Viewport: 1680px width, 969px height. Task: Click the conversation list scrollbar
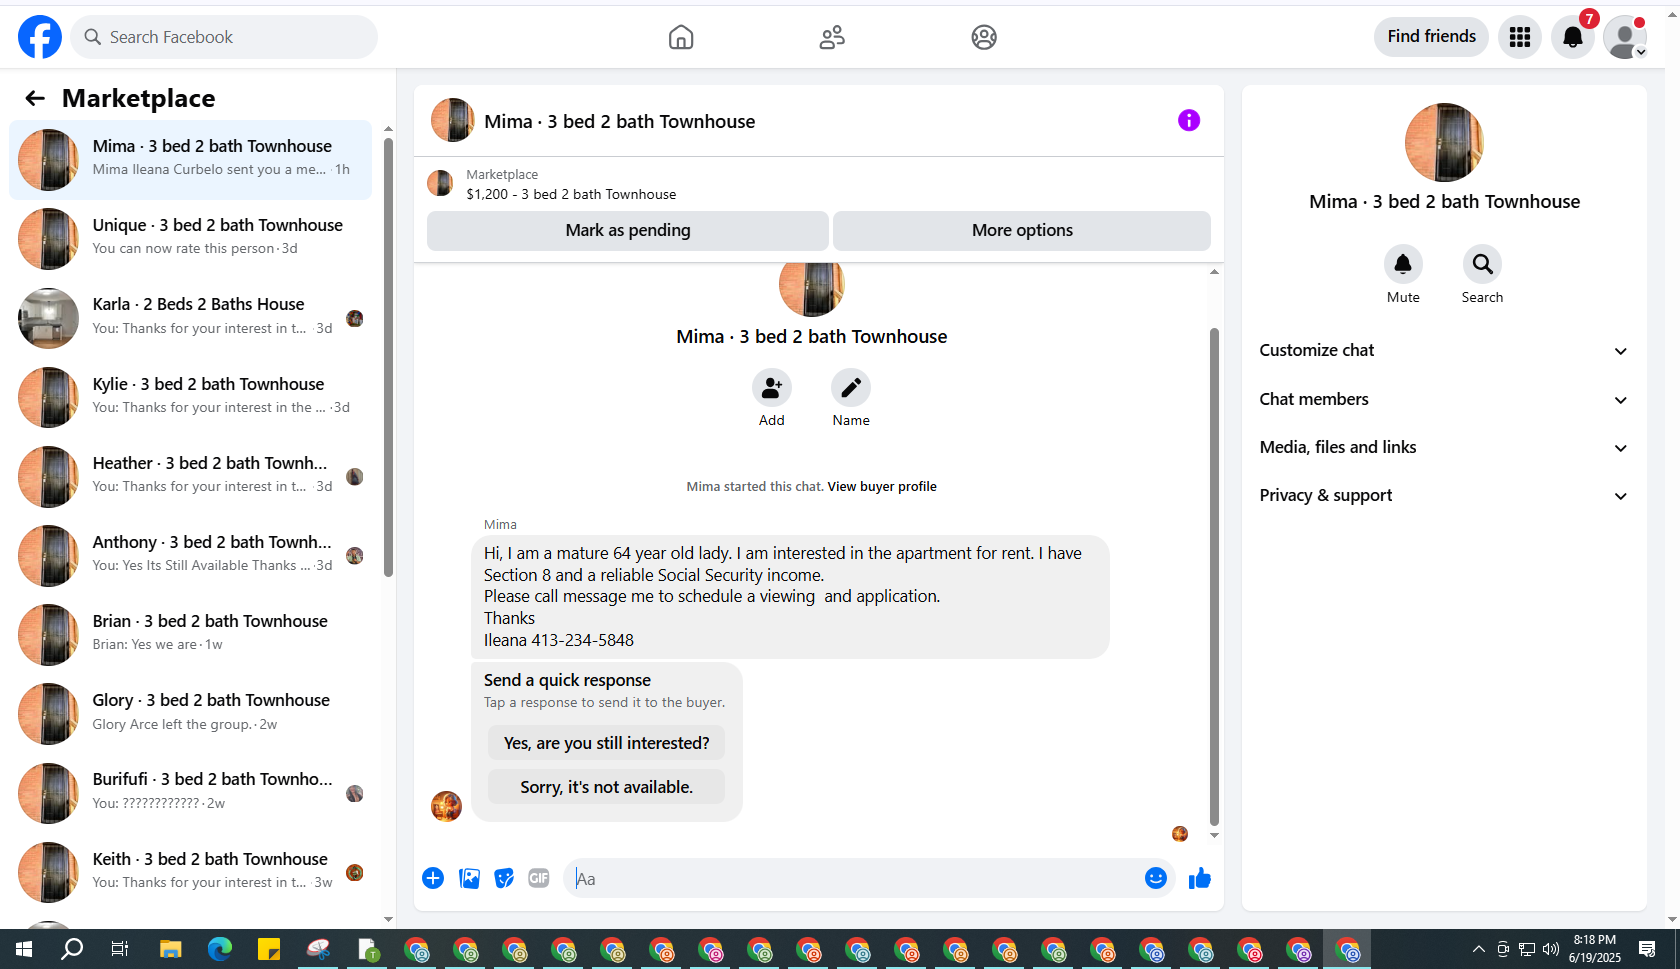click(x=388, y=357)
